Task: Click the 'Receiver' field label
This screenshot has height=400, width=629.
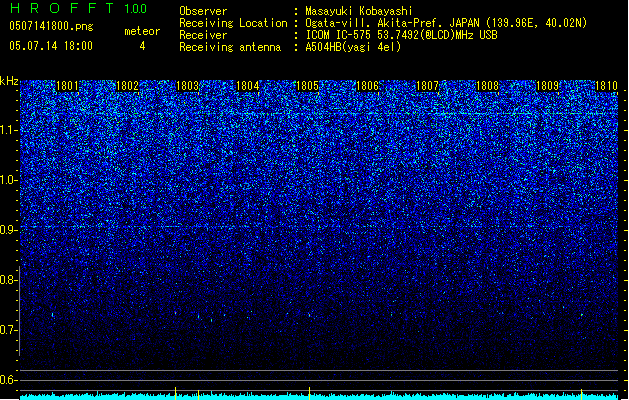Action: click(203, 35)
